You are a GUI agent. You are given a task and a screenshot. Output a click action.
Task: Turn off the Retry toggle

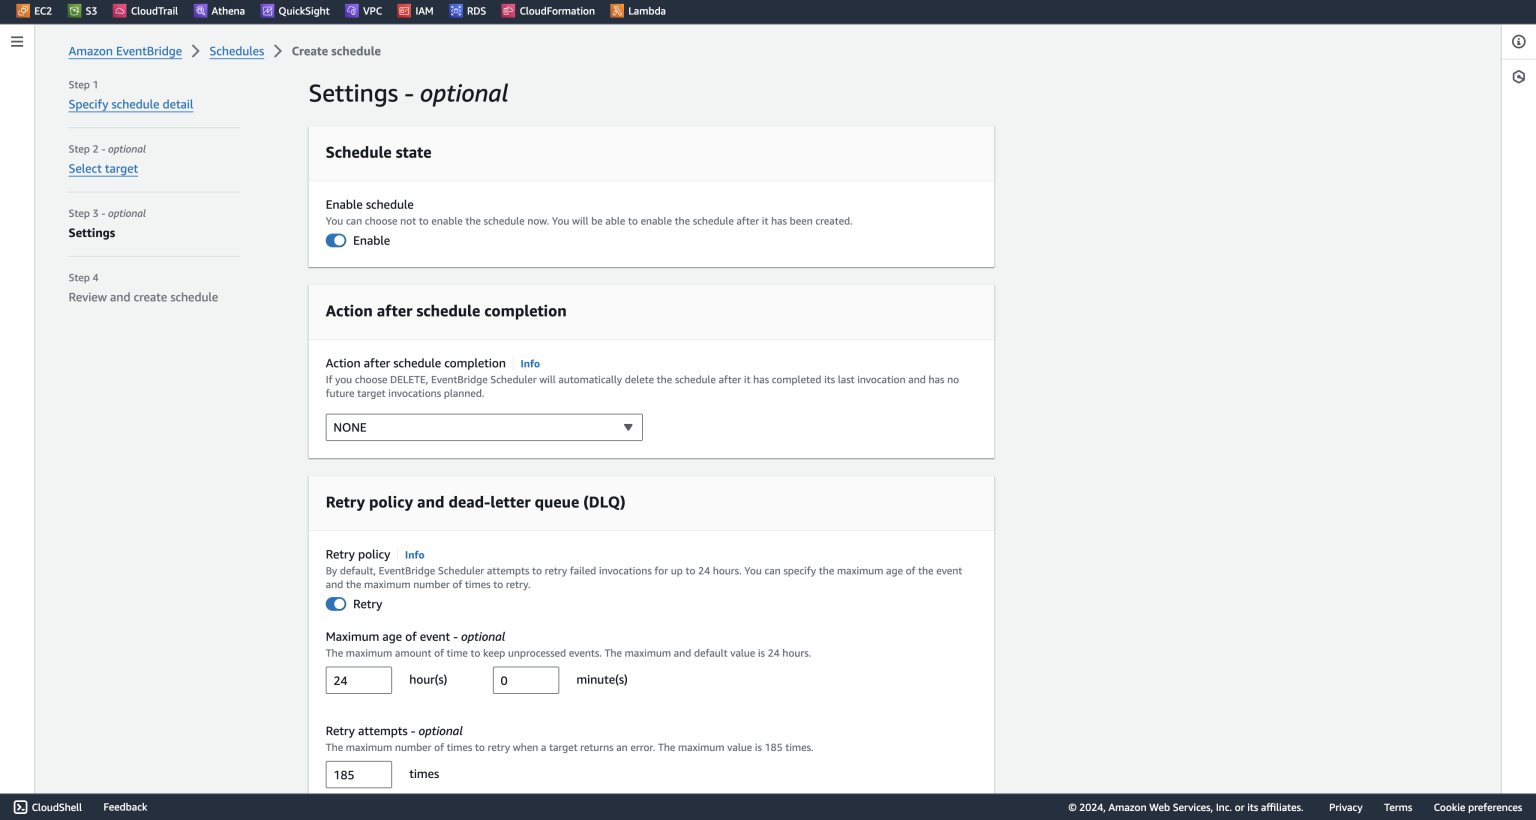coord(336,604)
